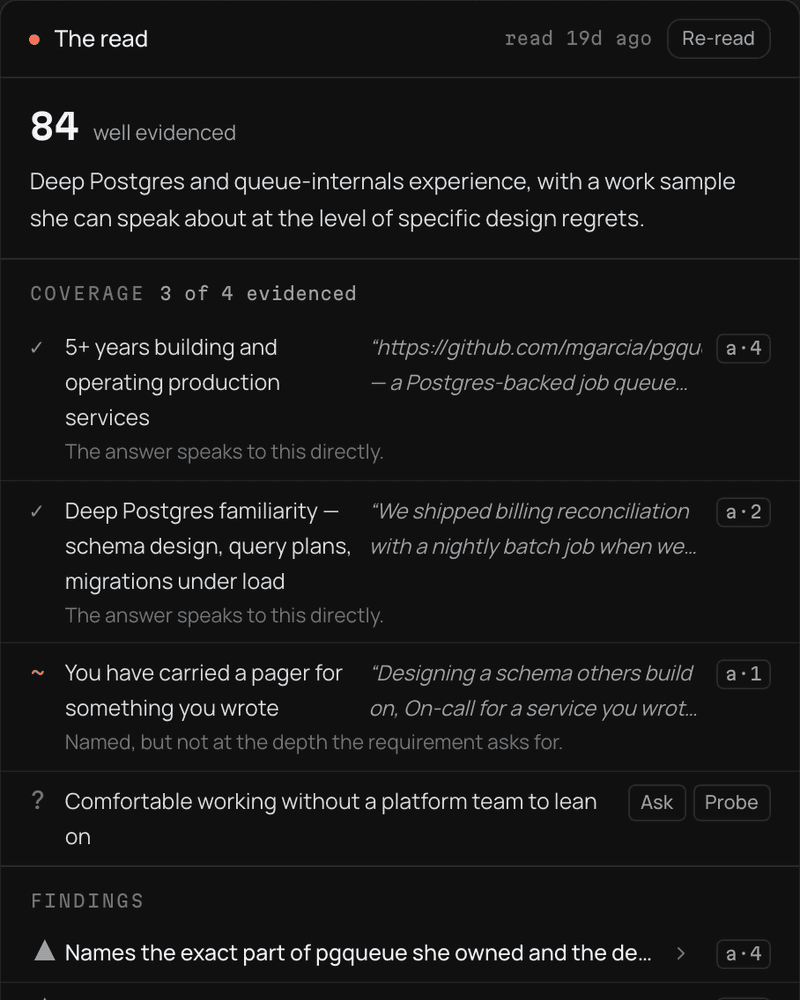Click the orange status dot beside The read

tap(34, 40)
